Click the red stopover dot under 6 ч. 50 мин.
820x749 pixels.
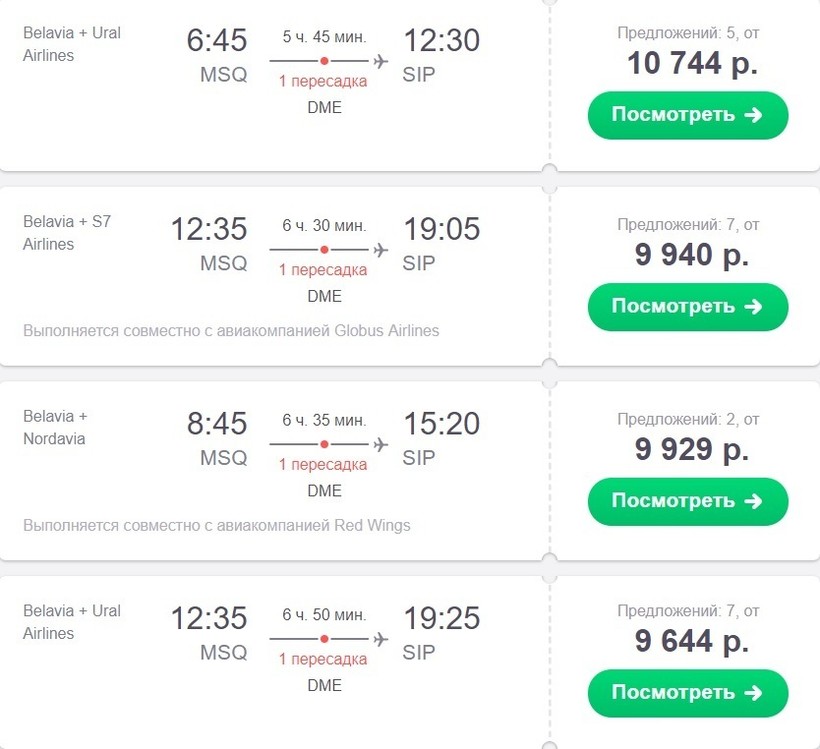[x=324, y=639]
